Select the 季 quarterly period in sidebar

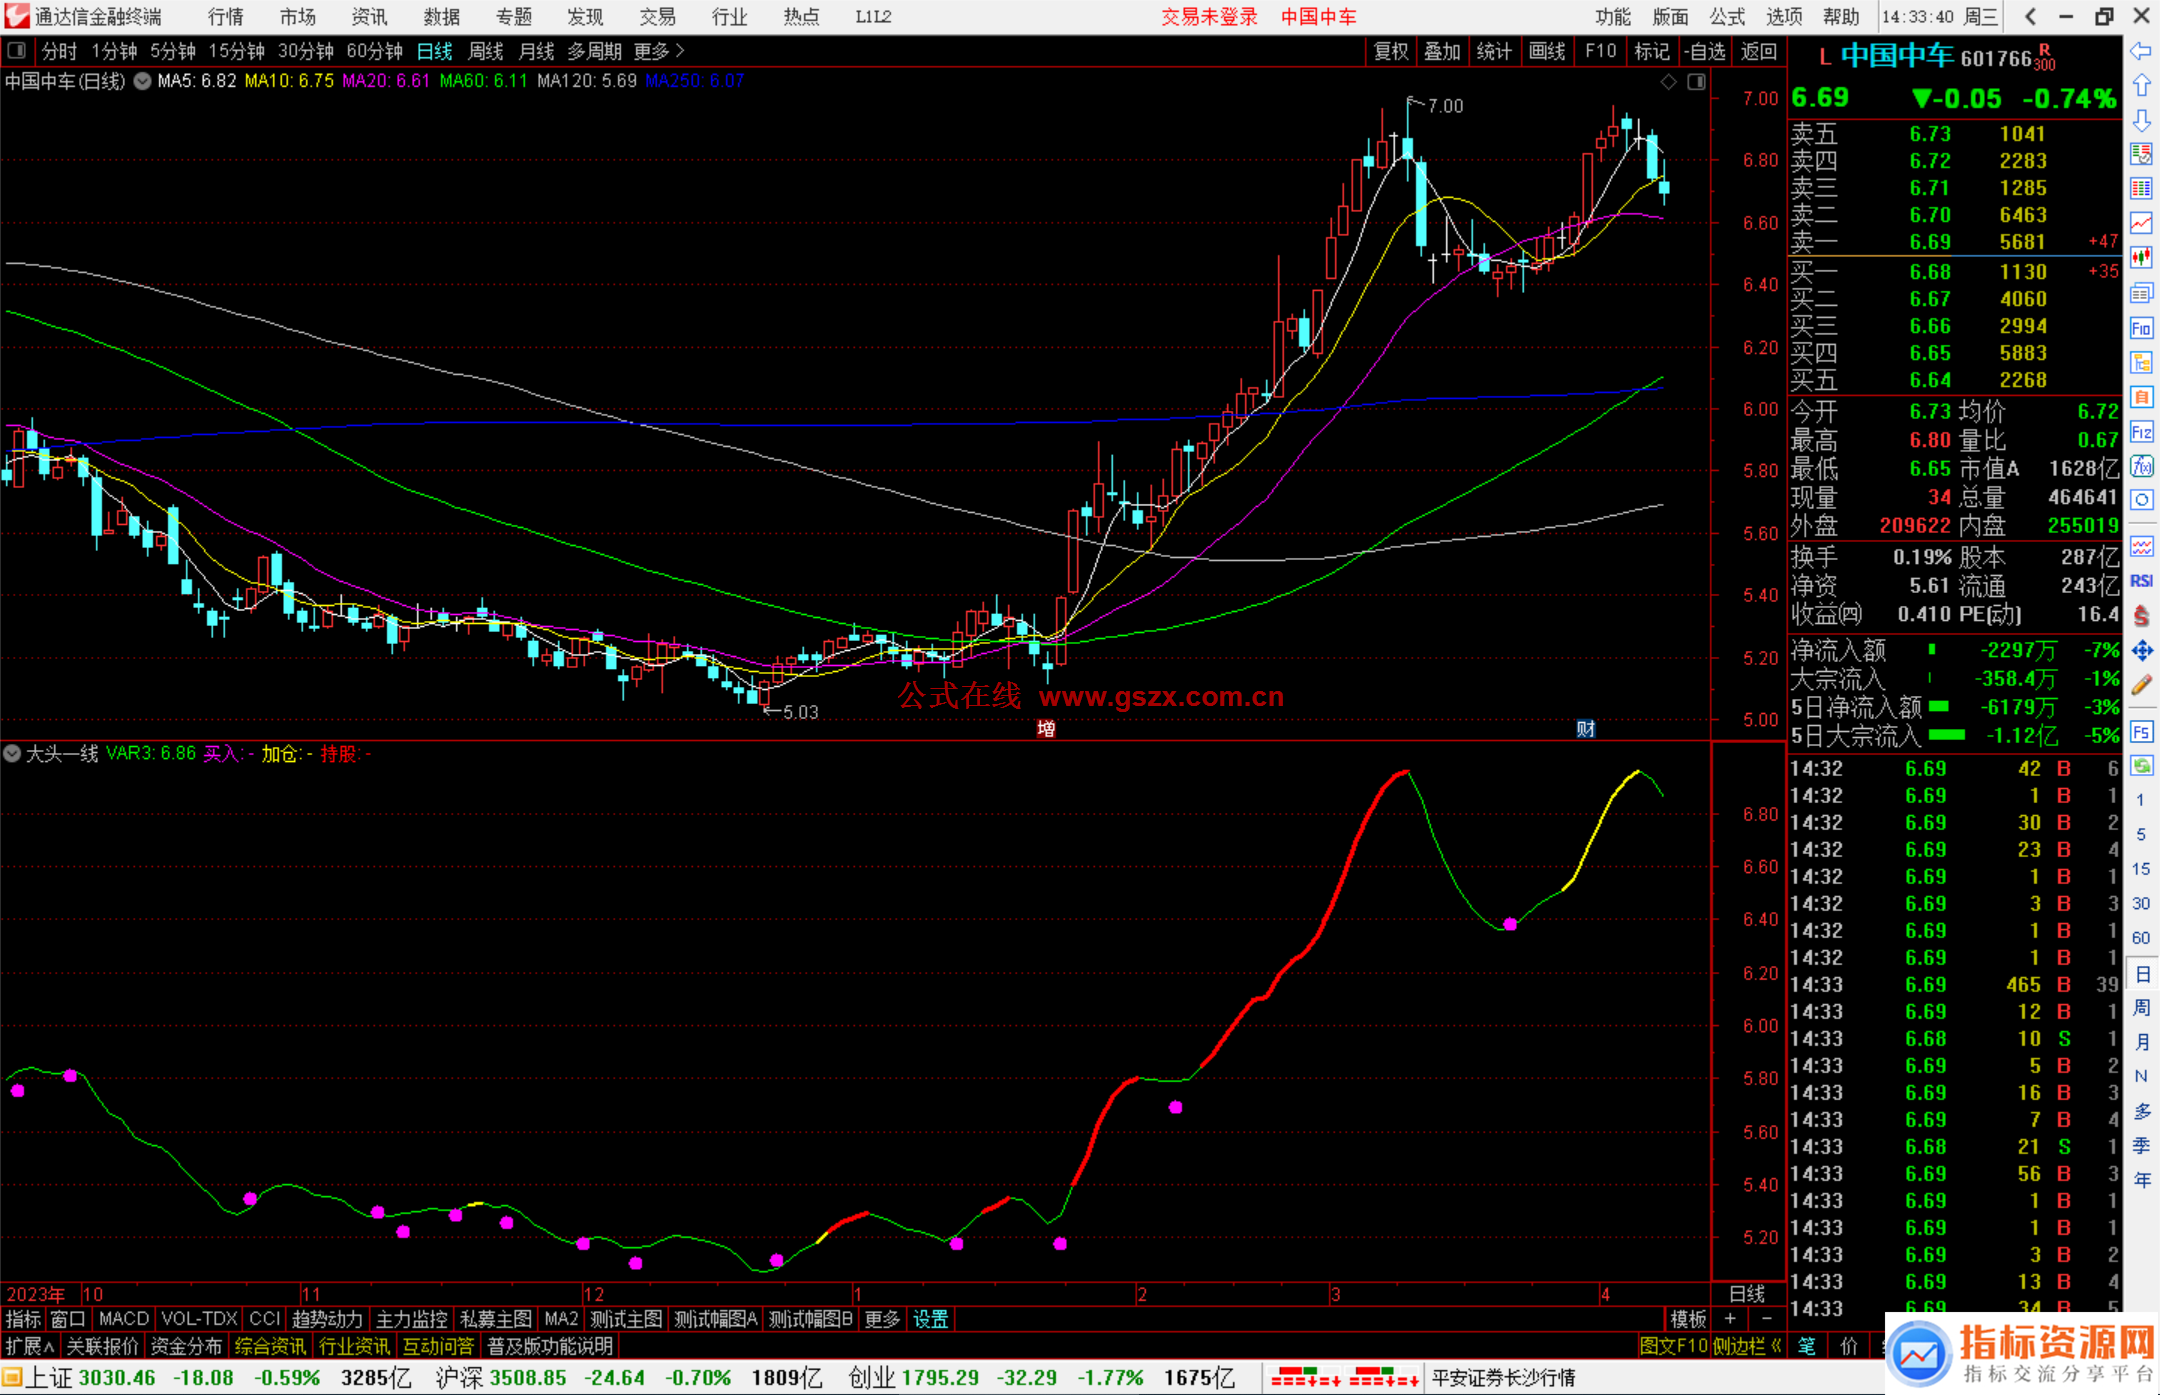pyautogui.click(x=2141, y=1146)
